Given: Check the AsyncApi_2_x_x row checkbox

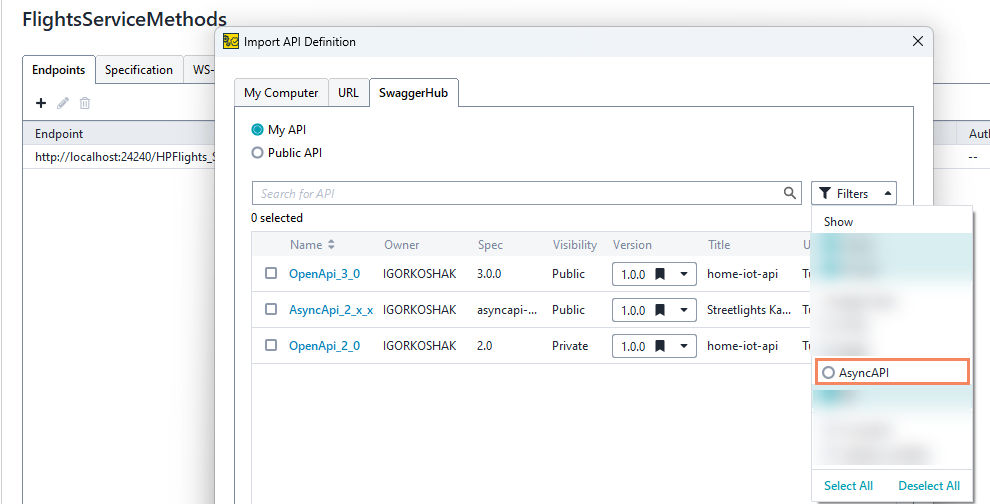Looking at the screenshot, I should [271, 310].
